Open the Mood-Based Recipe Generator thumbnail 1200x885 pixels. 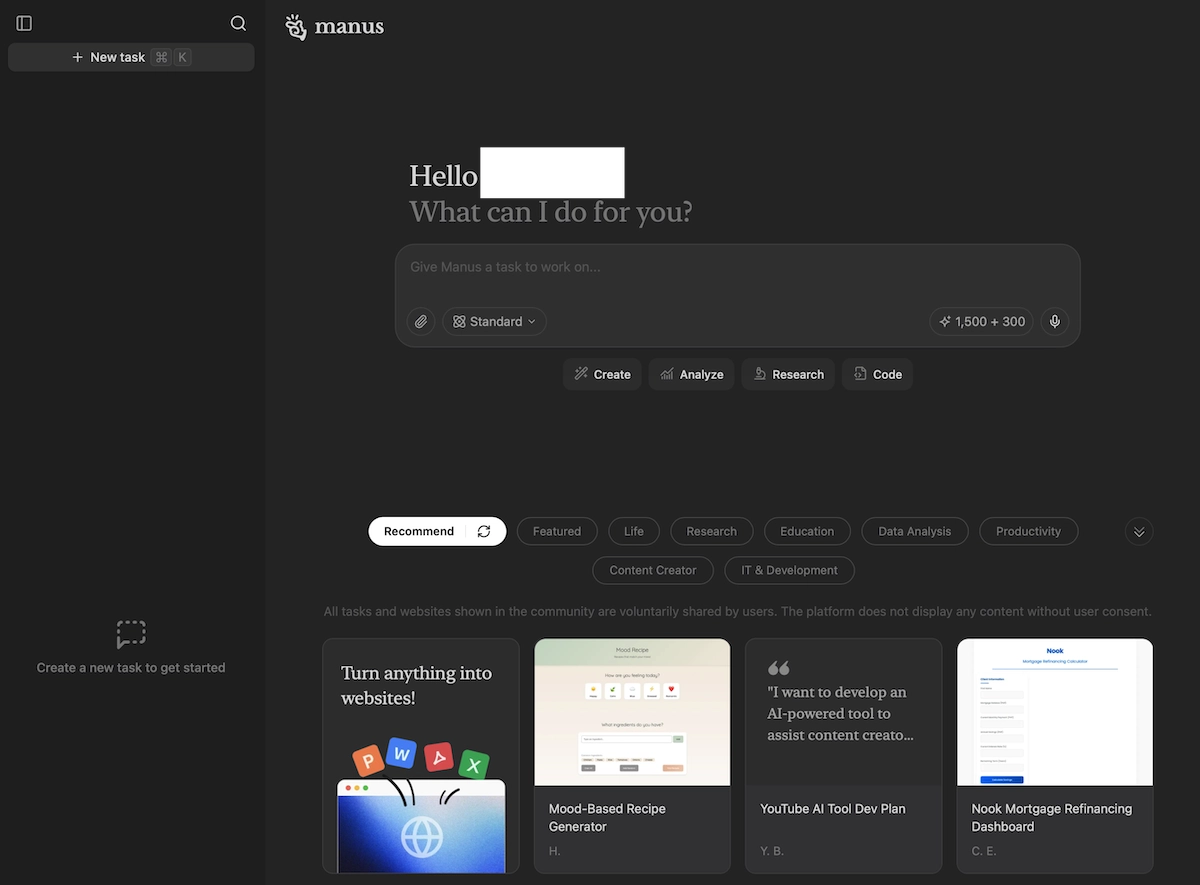[633, 712]
